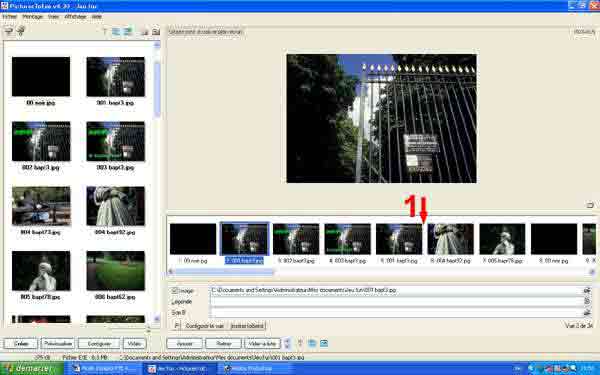600x375 pixels.
Task: Click the parent folder icon in file toolbar
Action: click(x=145, y=32)
